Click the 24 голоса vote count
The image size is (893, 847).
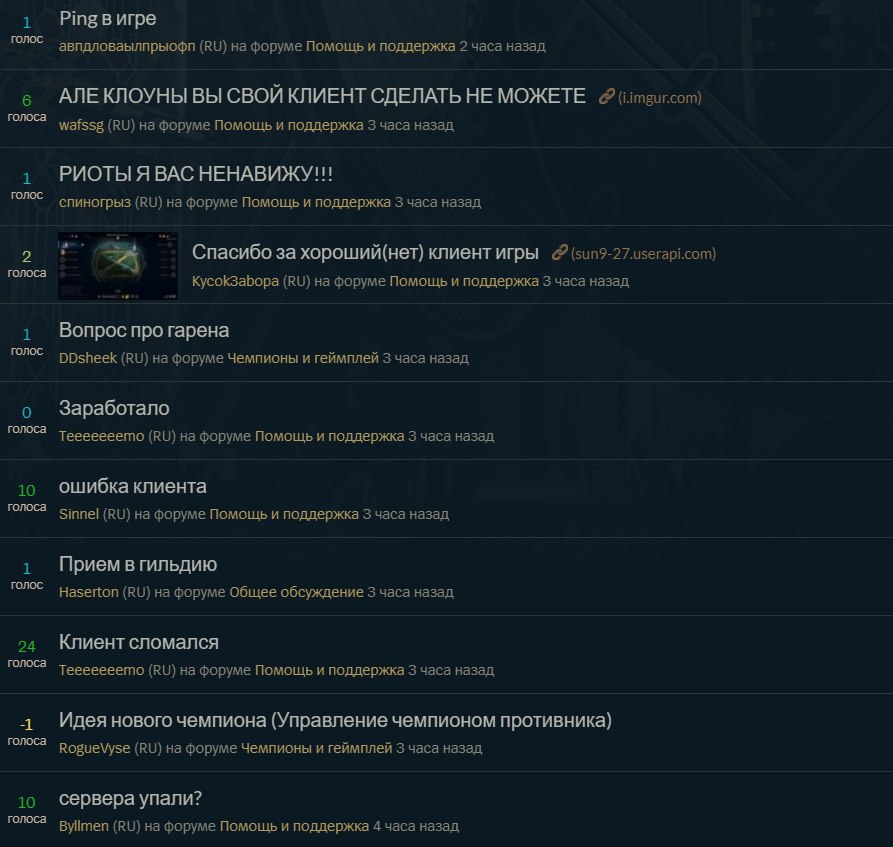tap(27, 654)
